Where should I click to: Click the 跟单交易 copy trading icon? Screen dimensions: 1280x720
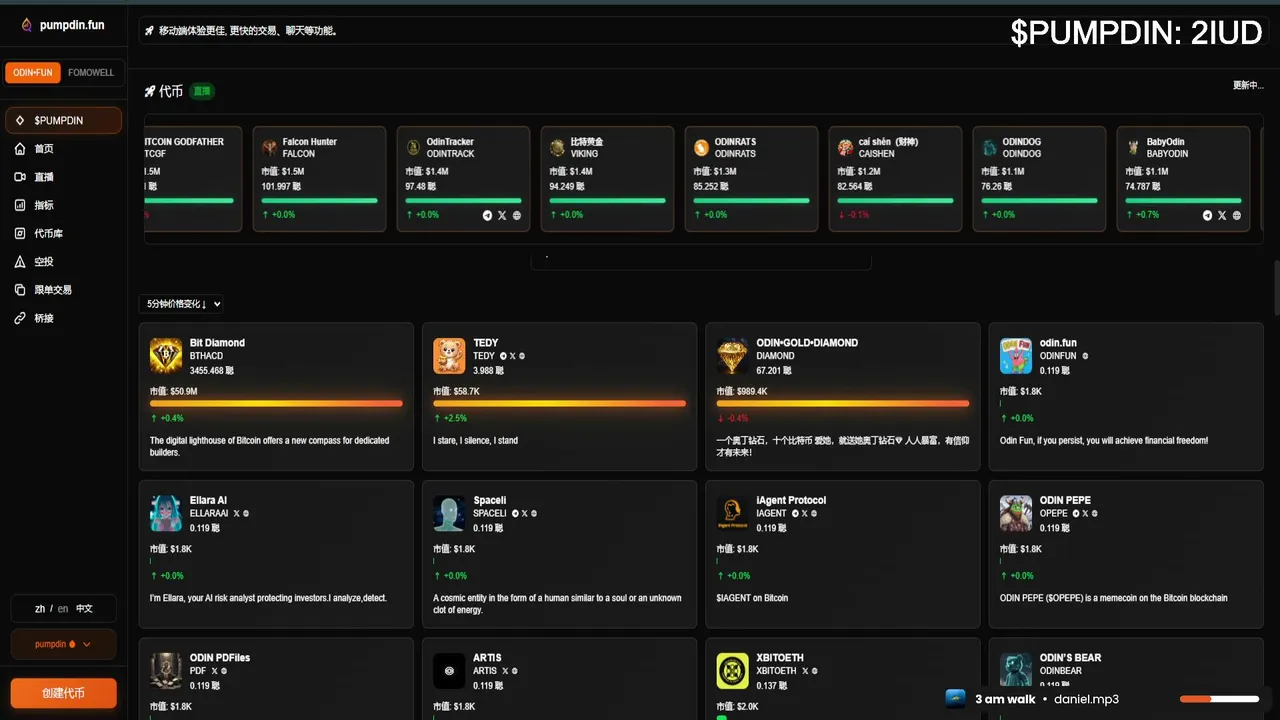20,290
